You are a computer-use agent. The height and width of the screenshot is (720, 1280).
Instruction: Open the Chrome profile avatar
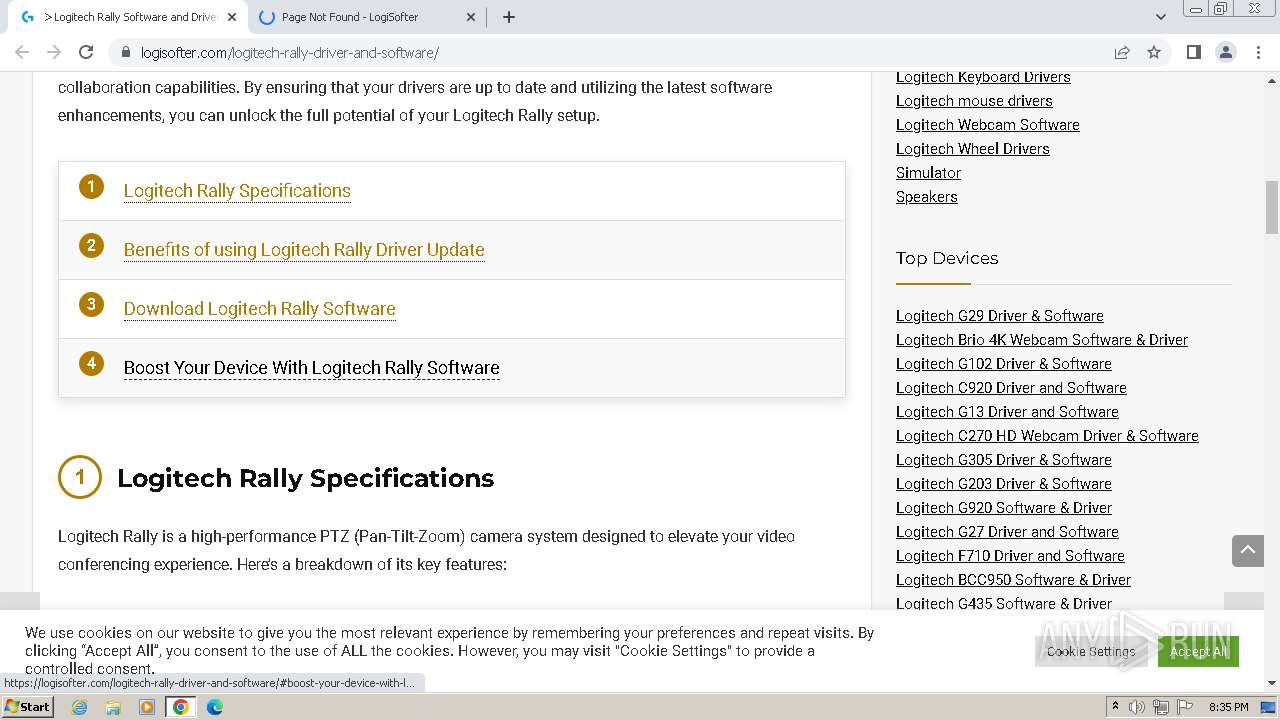(x=1225, y=52)
